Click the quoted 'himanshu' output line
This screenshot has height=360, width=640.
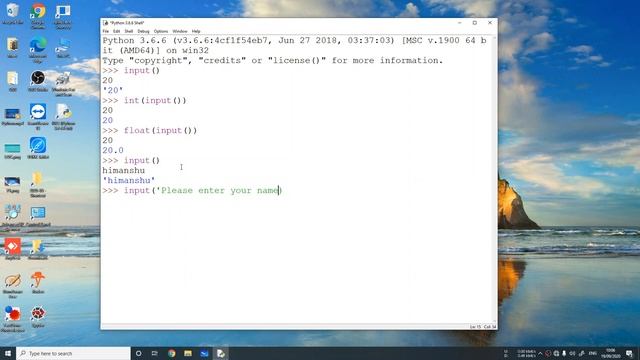pos(129,180)
